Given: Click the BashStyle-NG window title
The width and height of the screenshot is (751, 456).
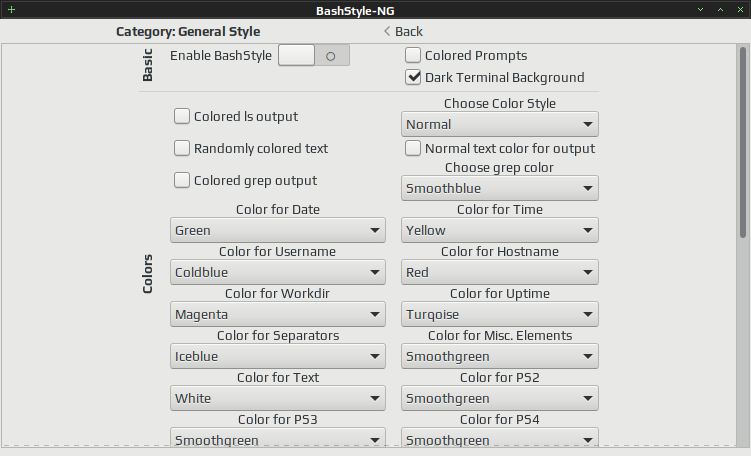Looking at the screenshot, I should (x=355, y=11).
